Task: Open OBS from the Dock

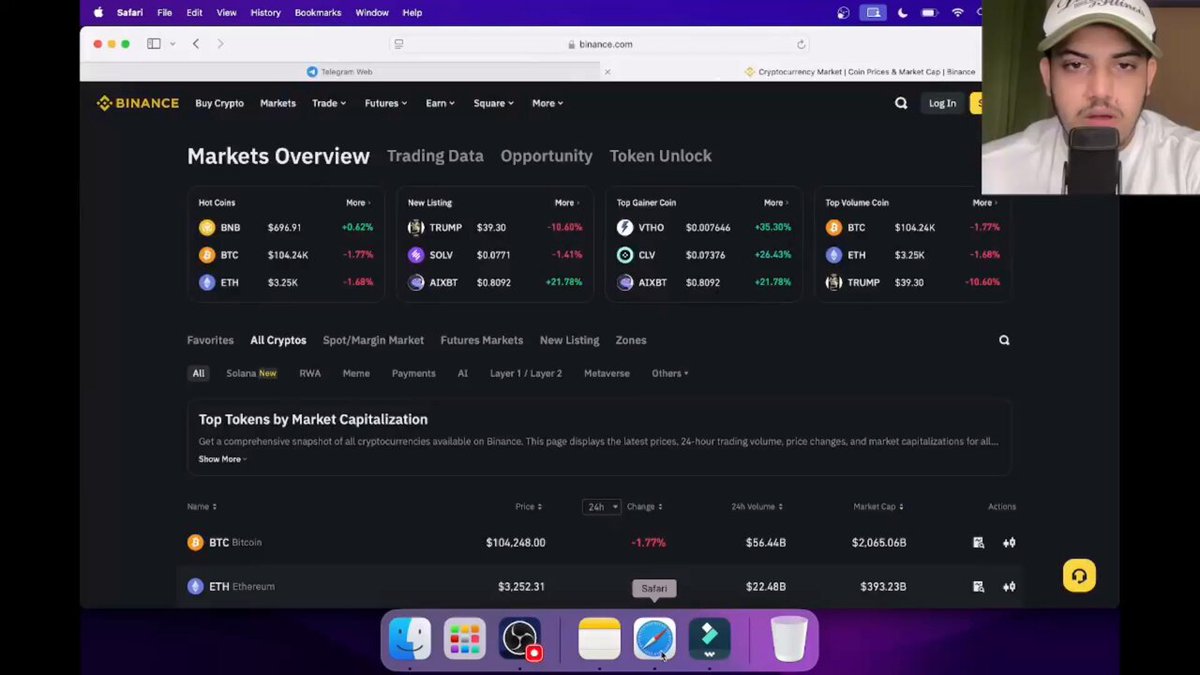Action: pyautogui.click(x=520, y=639)
